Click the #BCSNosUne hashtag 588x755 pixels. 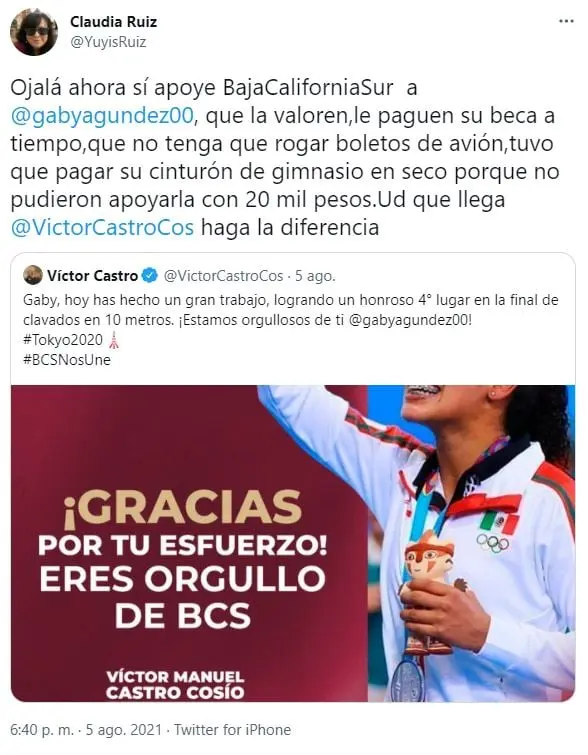[67, 360]
